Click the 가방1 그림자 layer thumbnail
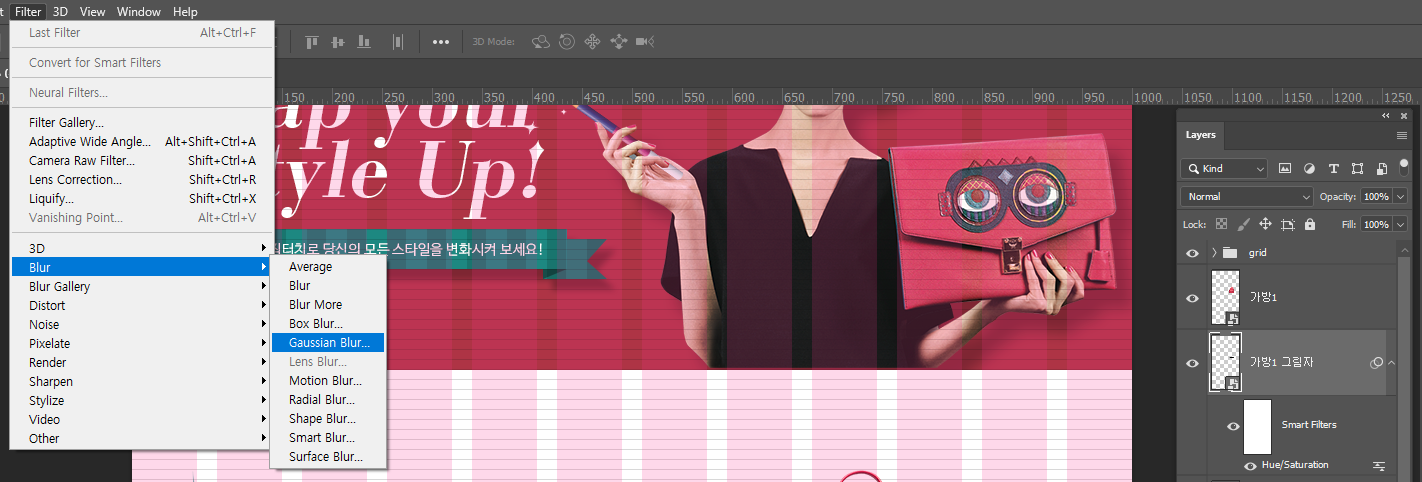This screenshot has width=1422, height=482. (1225, 362)
